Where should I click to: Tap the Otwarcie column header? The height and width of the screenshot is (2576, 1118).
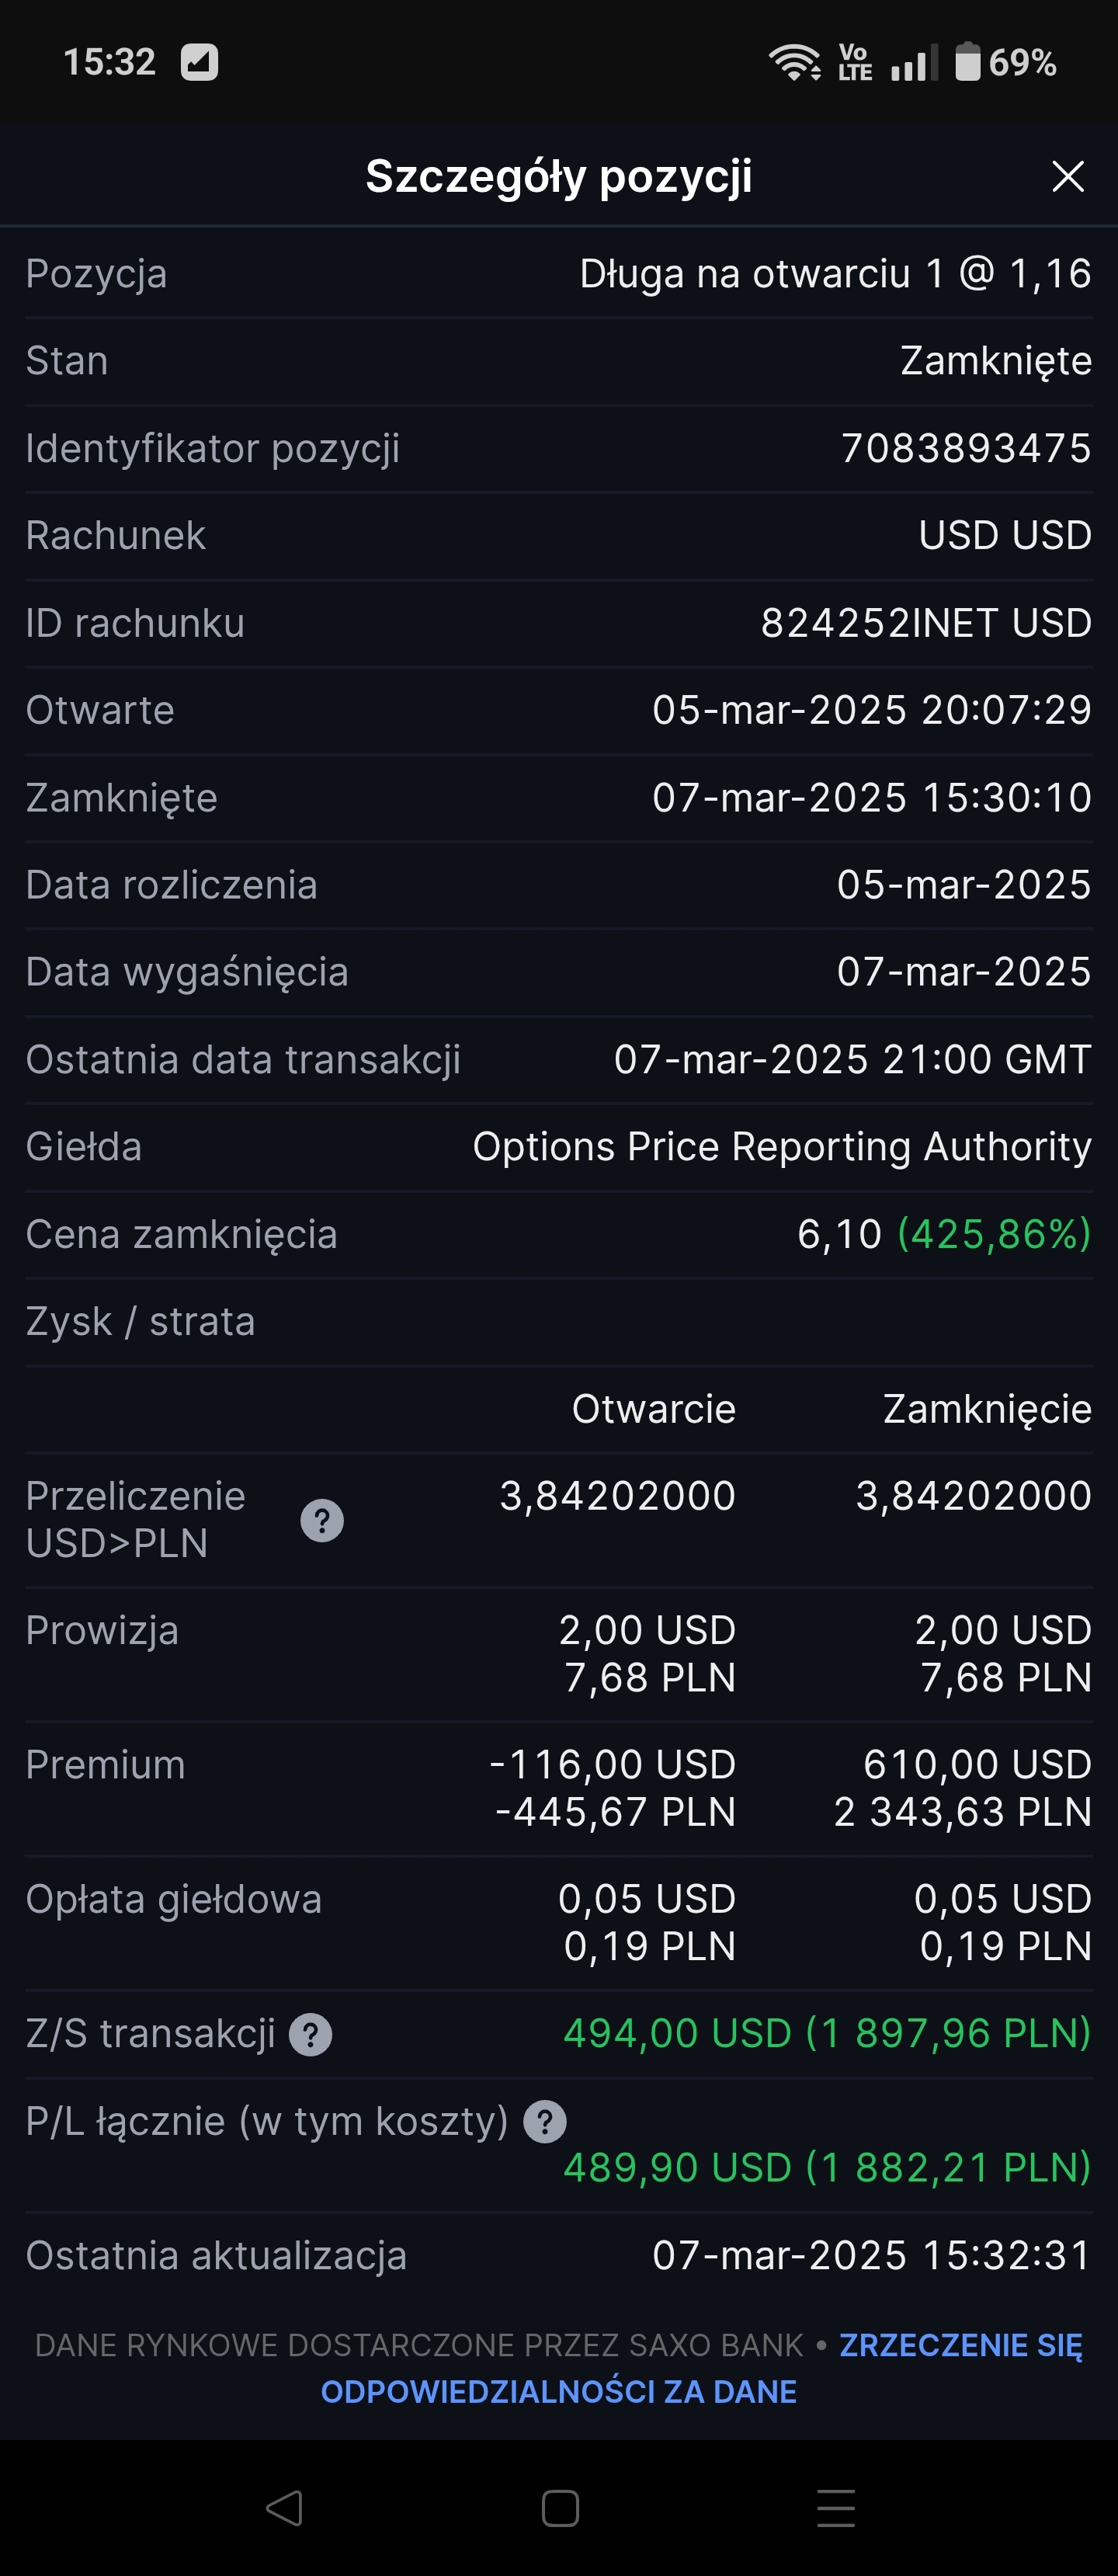tap(653, 1408)
